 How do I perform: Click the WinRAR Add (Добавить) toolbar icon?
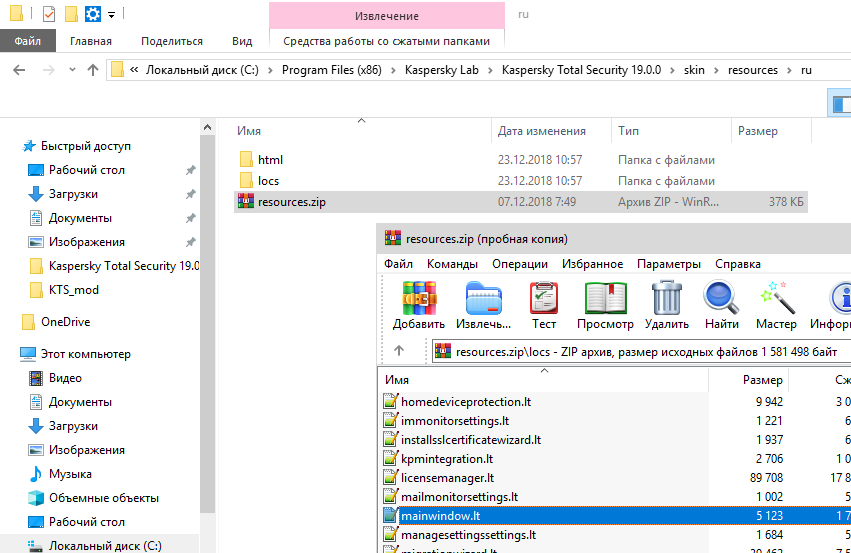tap(418, 304)
